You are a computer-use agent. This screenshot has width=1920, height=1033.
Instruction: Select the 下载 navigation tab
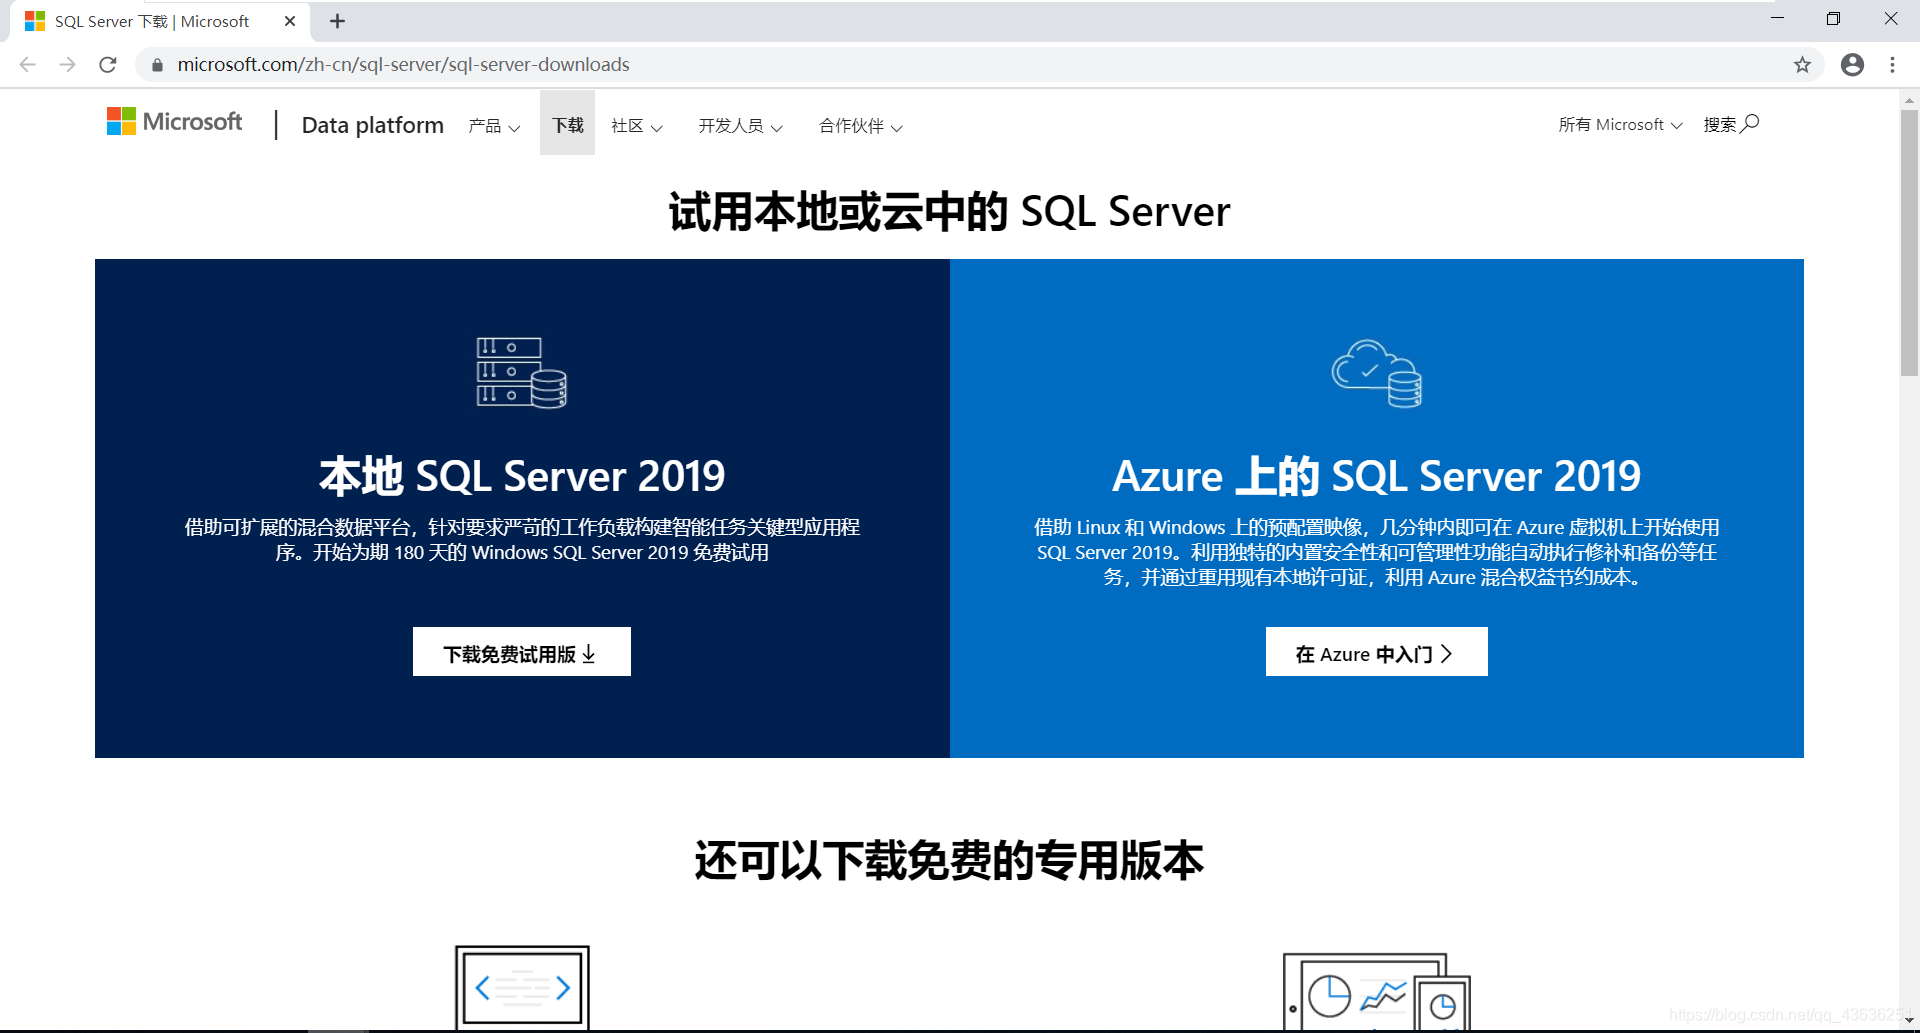[567, 125]
